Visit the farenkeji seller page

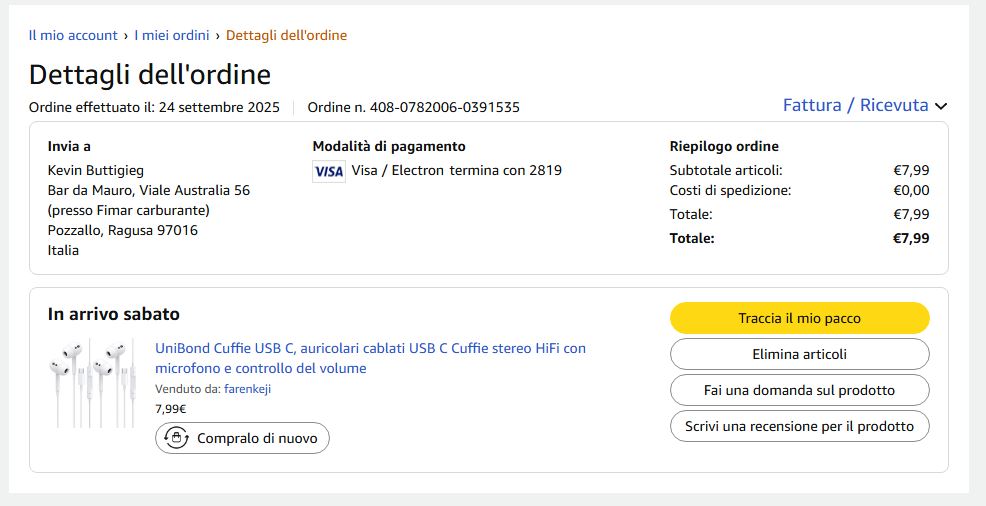247,389
